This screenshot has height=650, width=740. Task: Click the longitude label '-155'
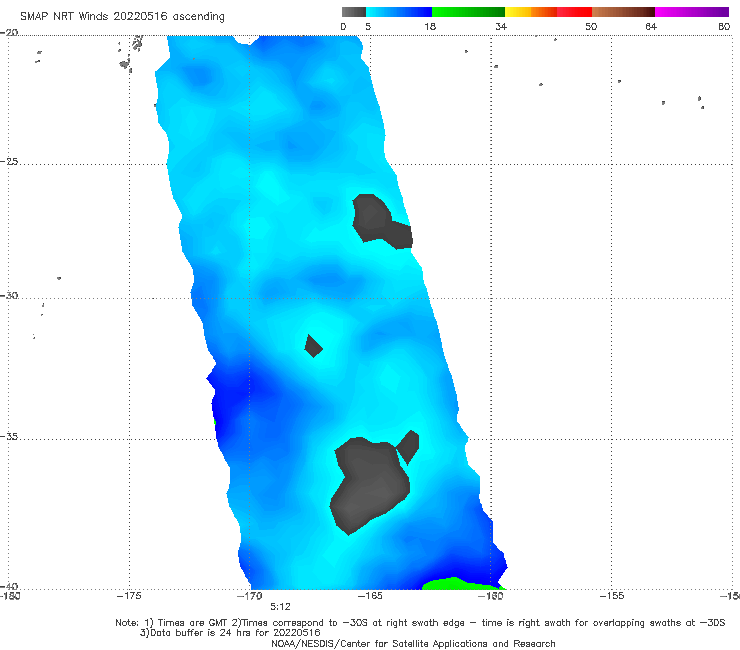(612, 596)
